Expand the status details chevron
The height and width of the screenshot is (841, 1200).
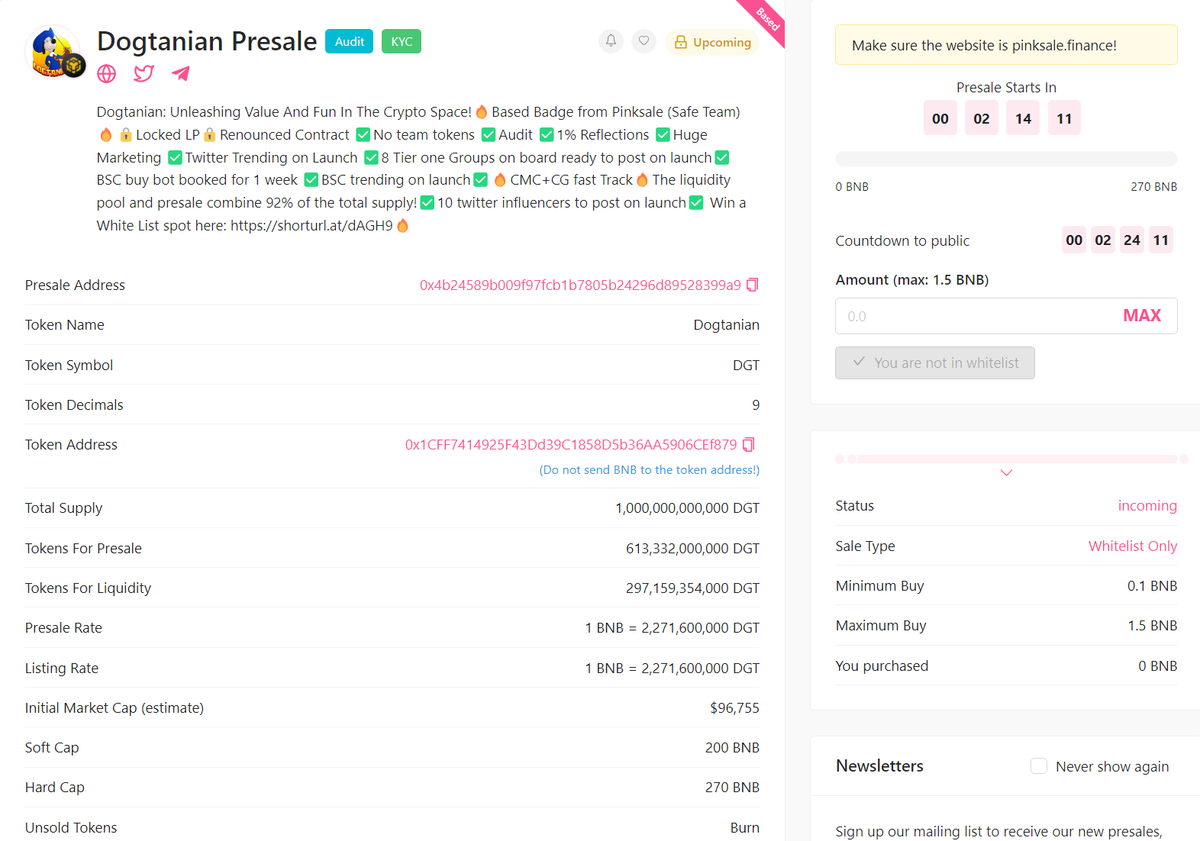1006,472
